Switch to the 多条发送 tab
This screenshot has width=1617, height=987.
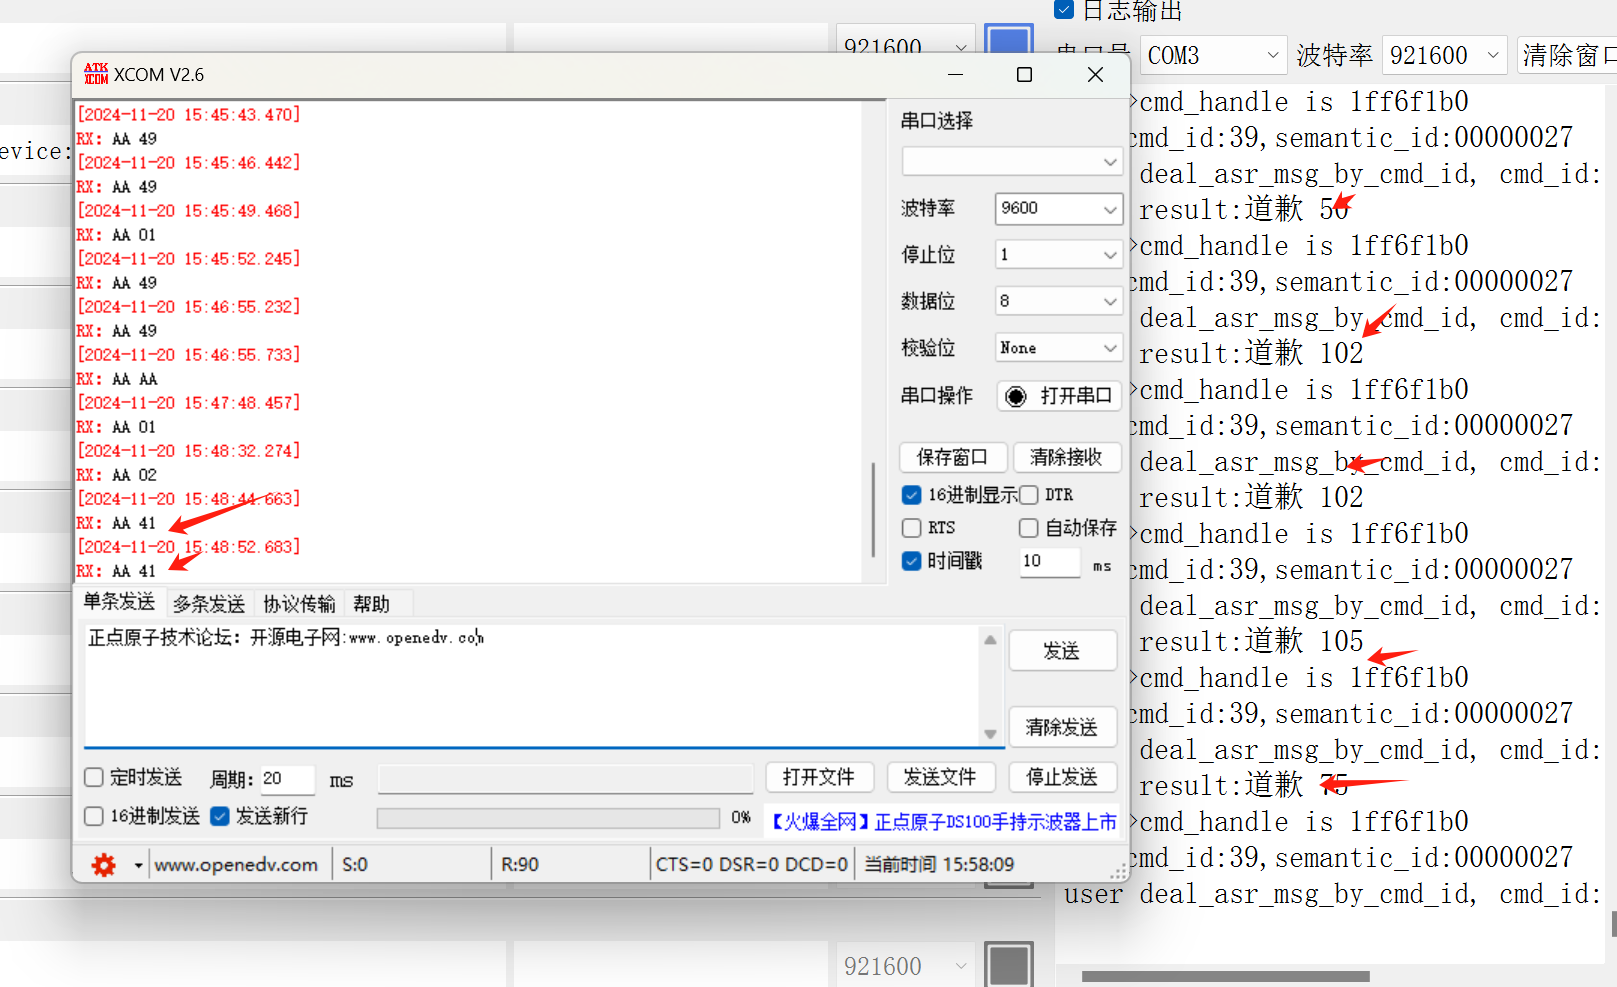click(x=207, y=602)
